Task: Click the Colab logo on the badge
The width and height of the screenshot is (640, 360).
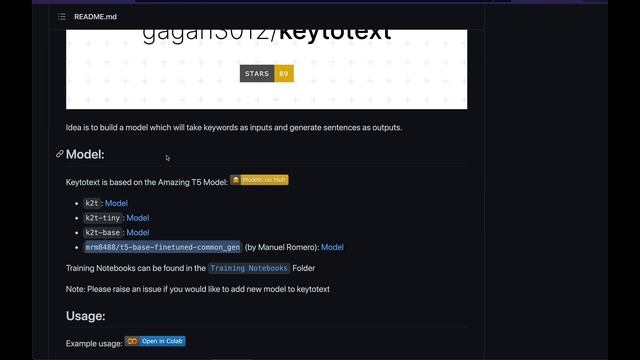Action: pyautogui.click(x=132, y=341)
